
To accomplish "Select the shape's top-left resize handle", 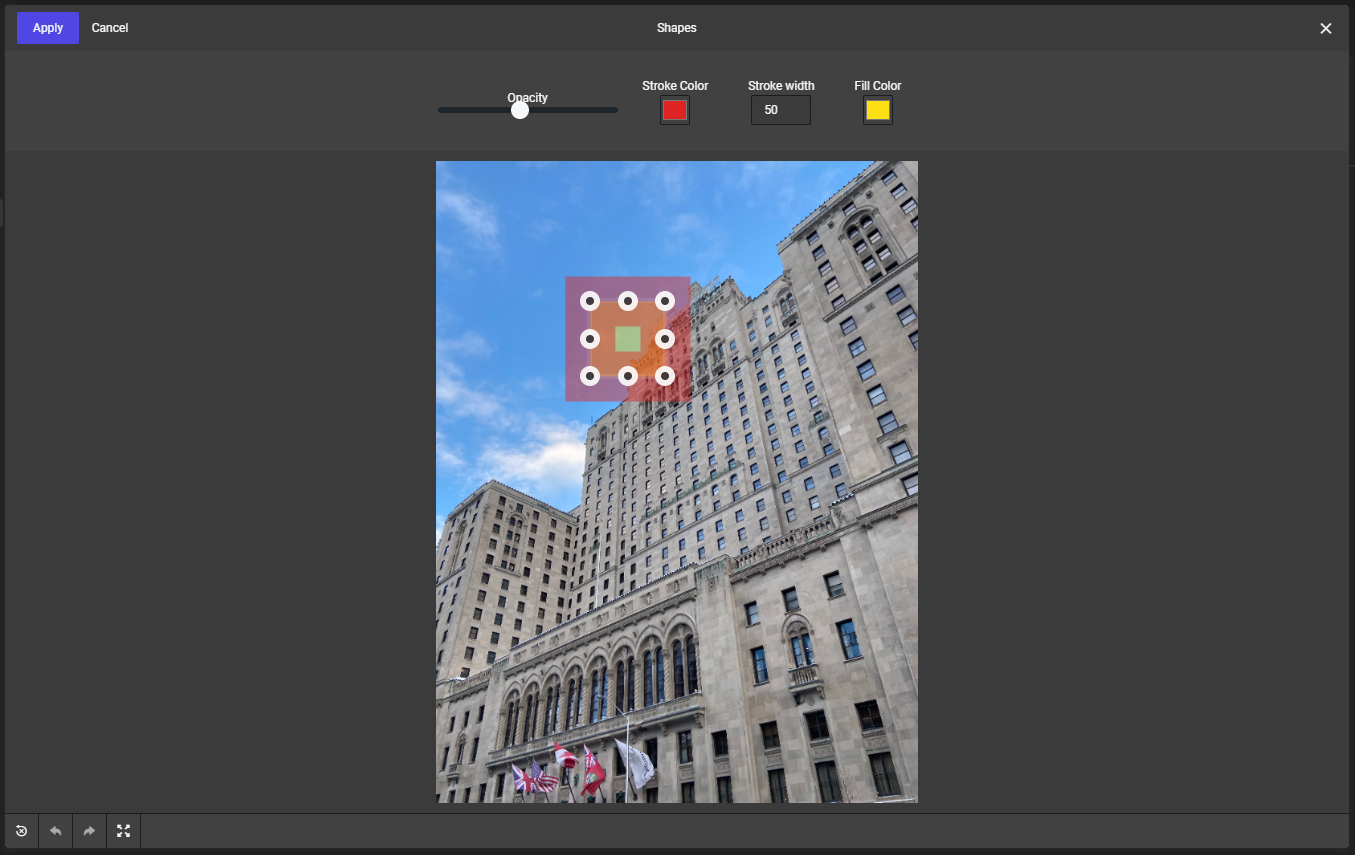I will click(590, 301).
